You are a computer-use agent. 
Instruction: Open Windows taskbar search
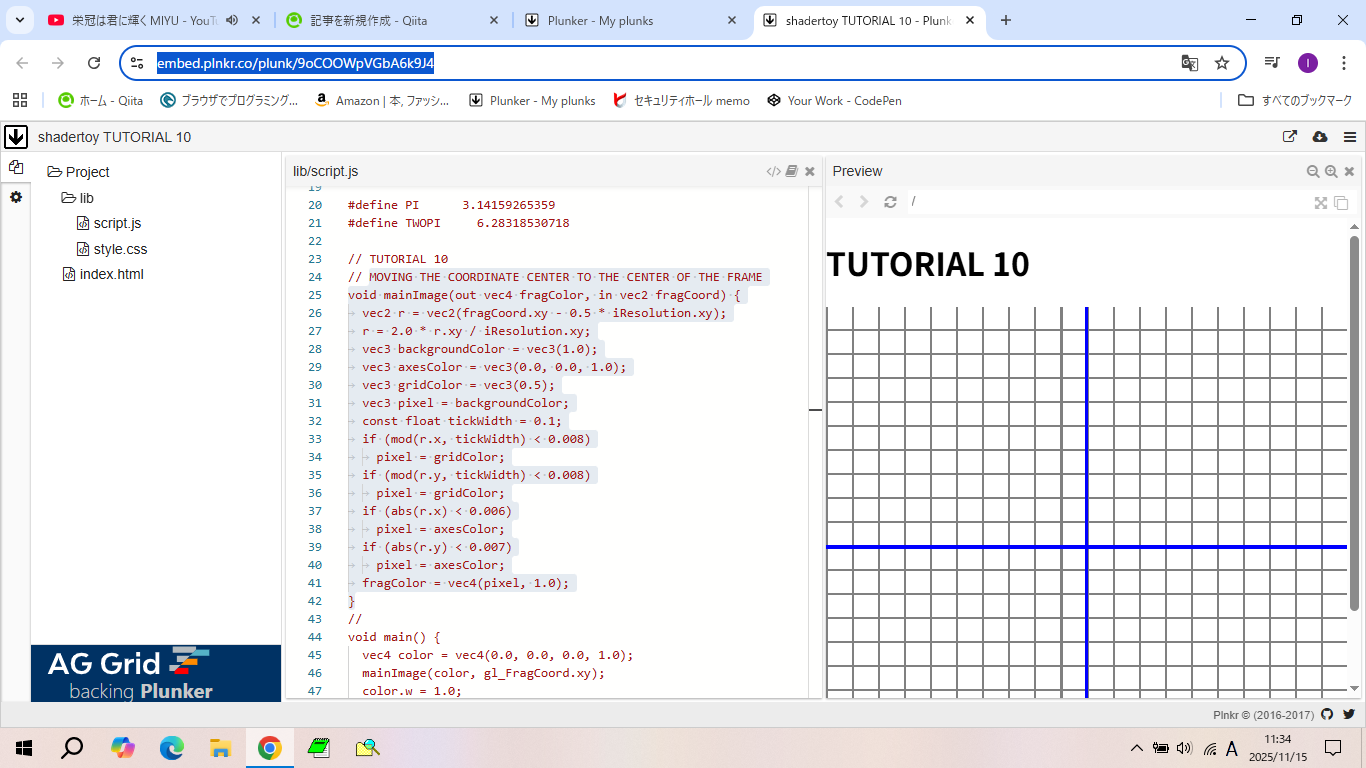click(73, 747)
